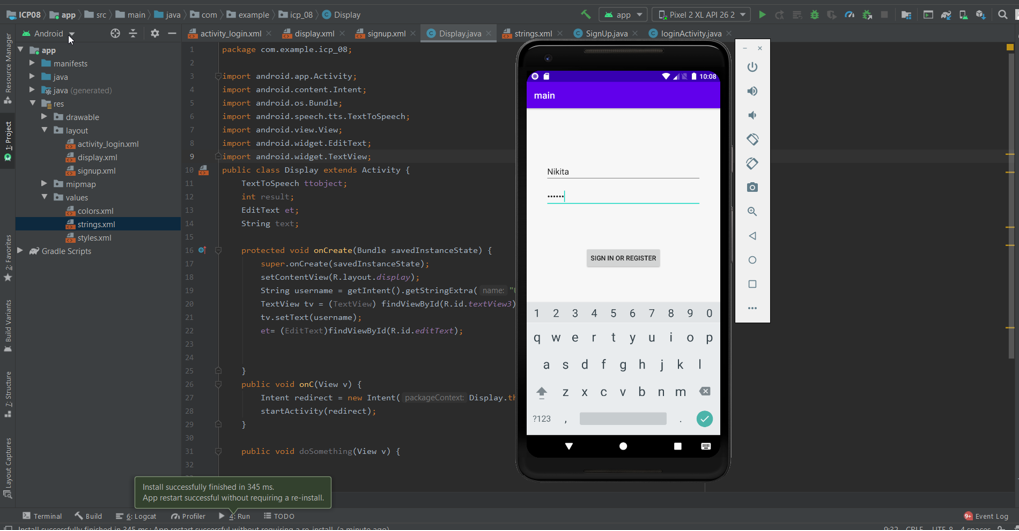Click the Select Opened File target icon

coord(115,33)
